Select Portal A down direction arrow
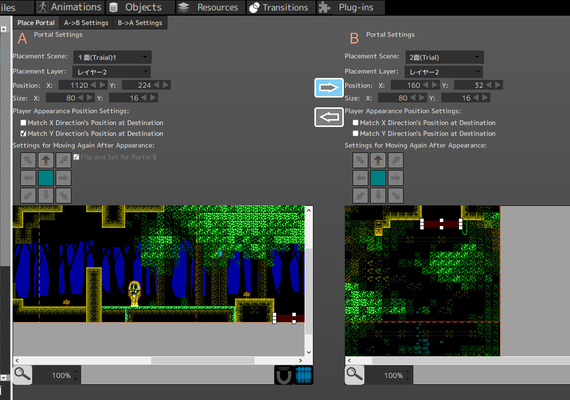 [46, 196]
